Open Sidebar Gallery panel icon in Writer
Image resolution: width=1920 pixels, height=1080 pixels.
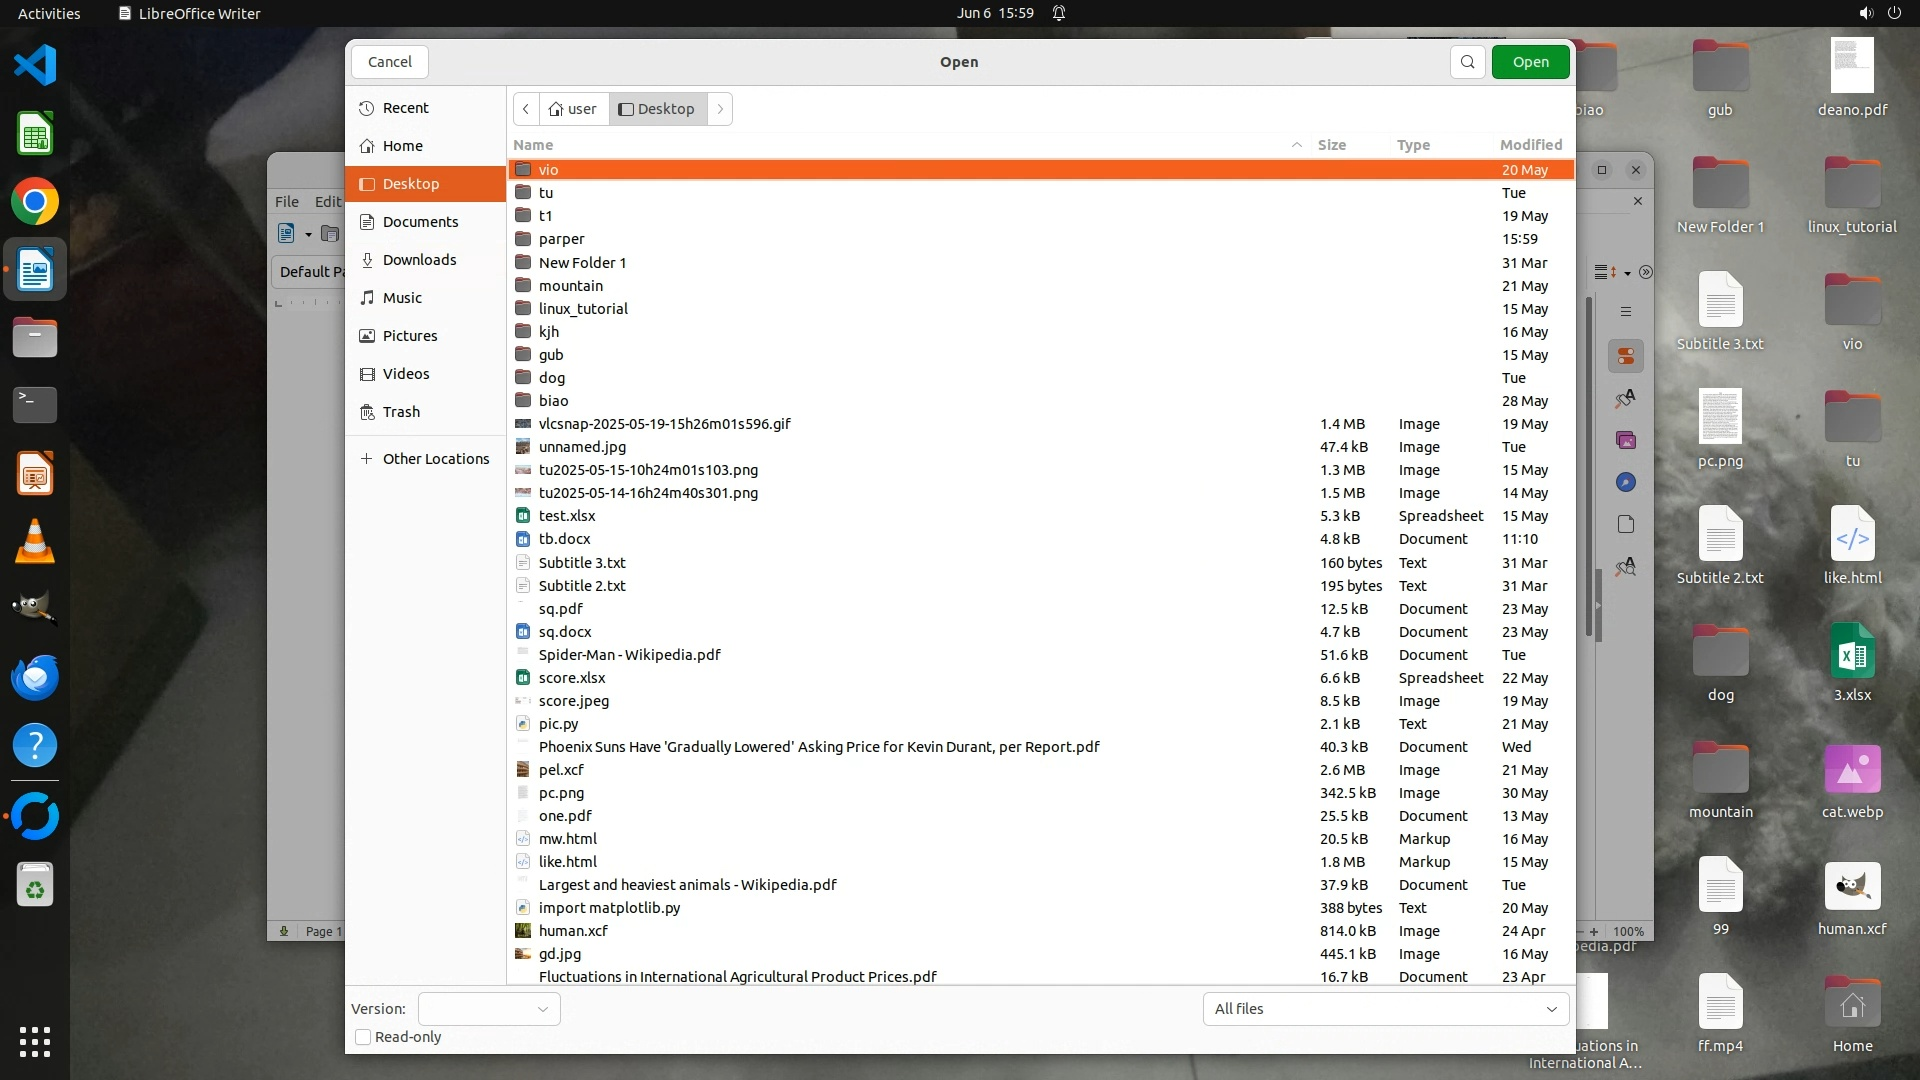1626,441
